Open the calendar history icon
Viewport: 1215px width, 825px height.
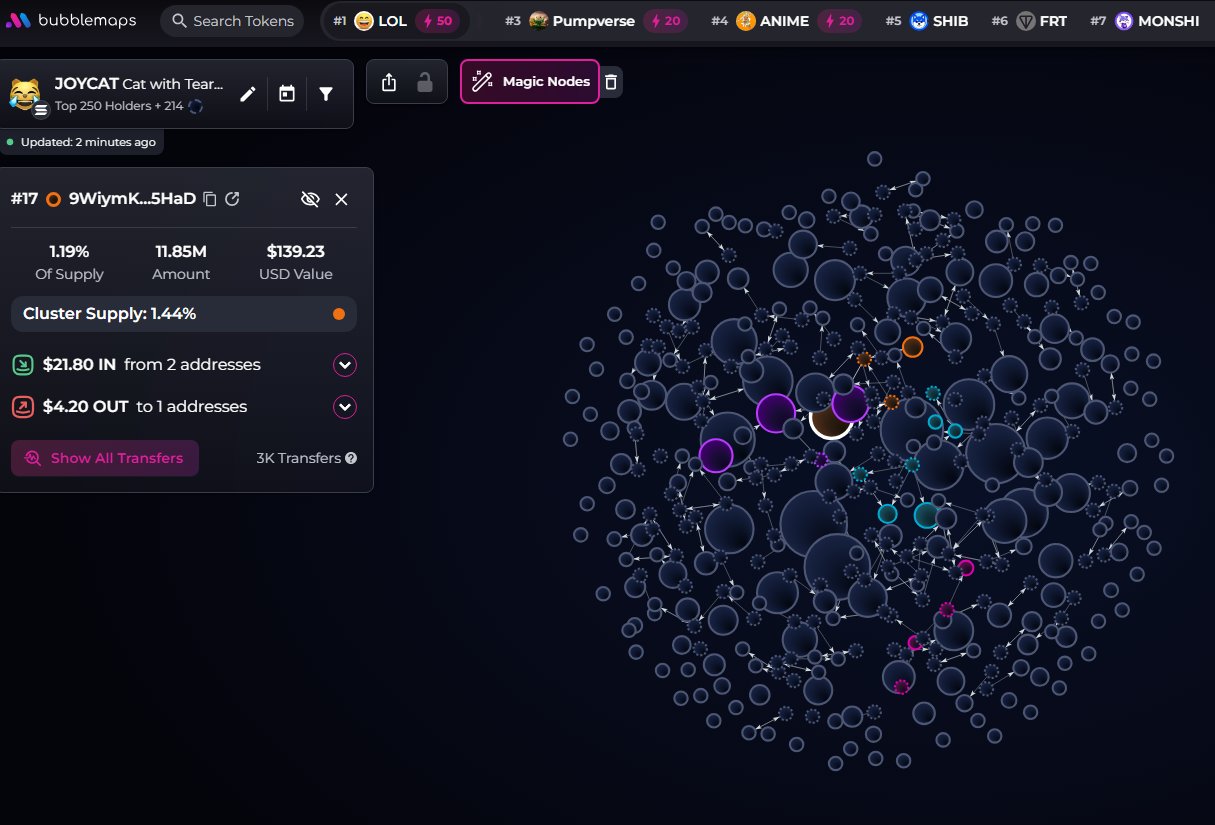(287, 94)
